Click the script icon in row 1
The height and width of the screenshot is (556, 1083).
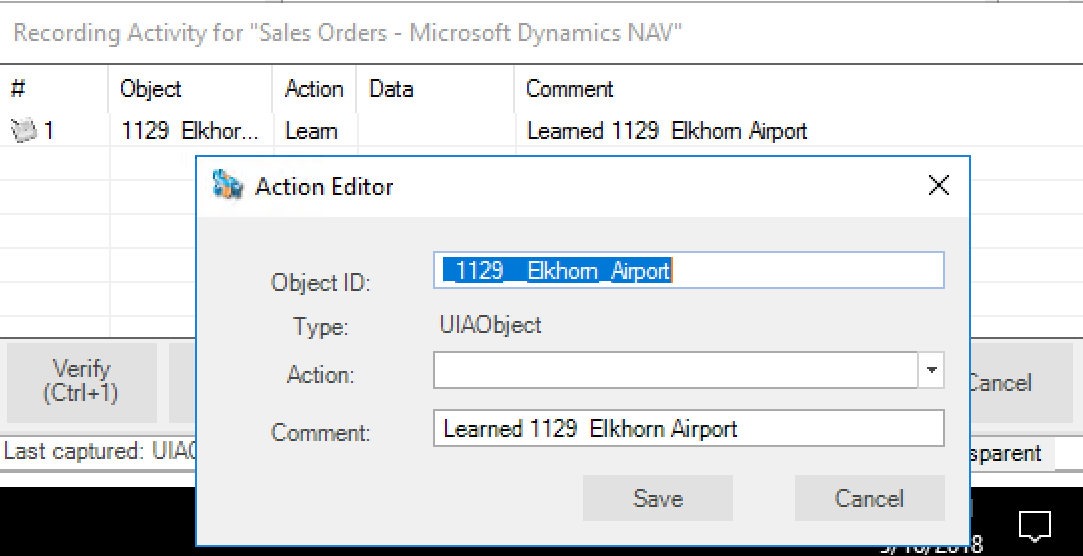22,131
